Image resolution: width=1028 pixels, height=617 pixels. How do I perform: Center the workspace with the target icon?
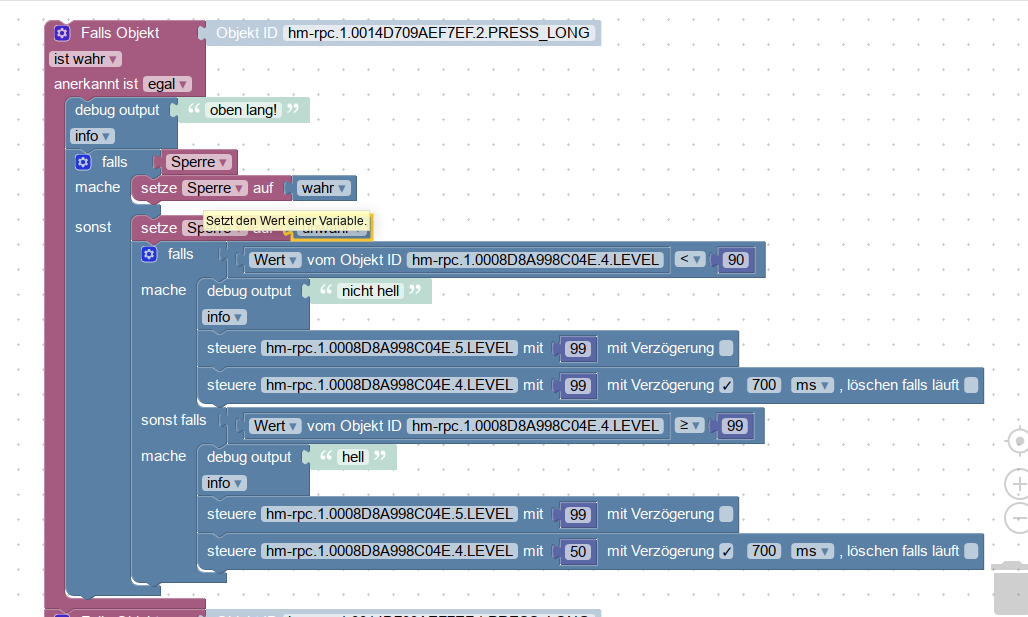tap(1018, 441)
